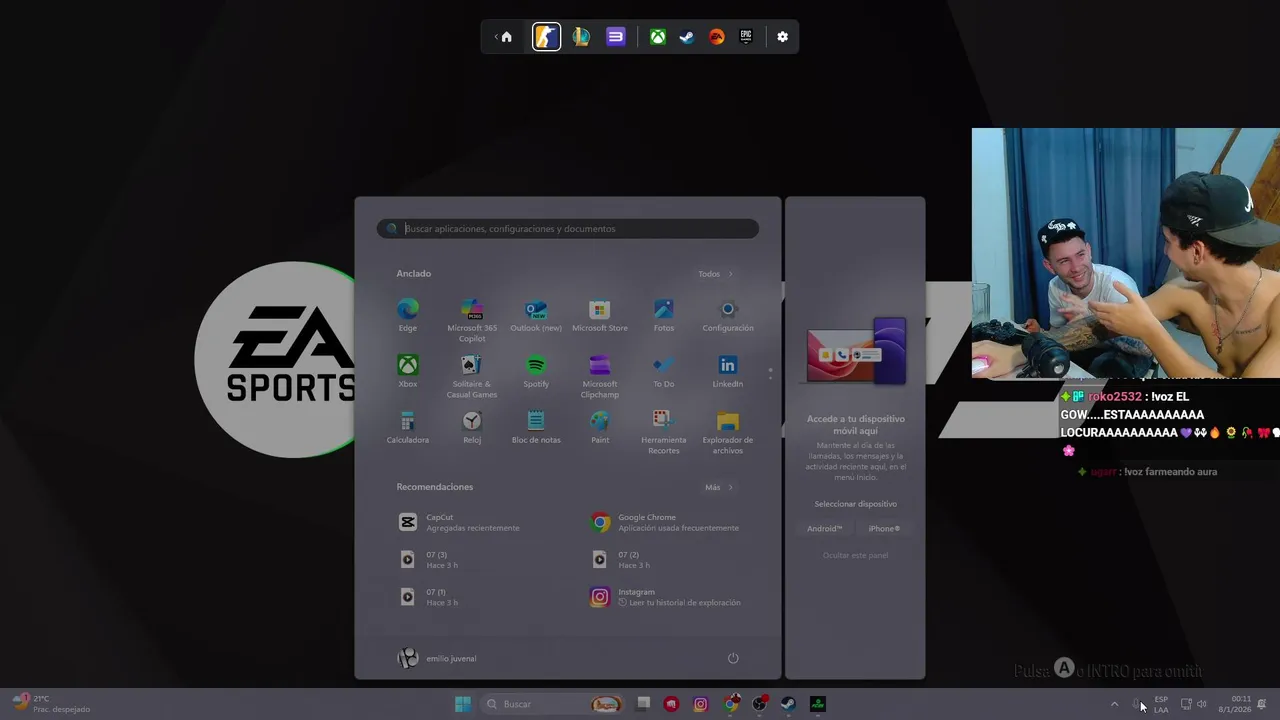Launch Bloc de notas
The width and height of the screenshot is (1280, 720).
536,427
